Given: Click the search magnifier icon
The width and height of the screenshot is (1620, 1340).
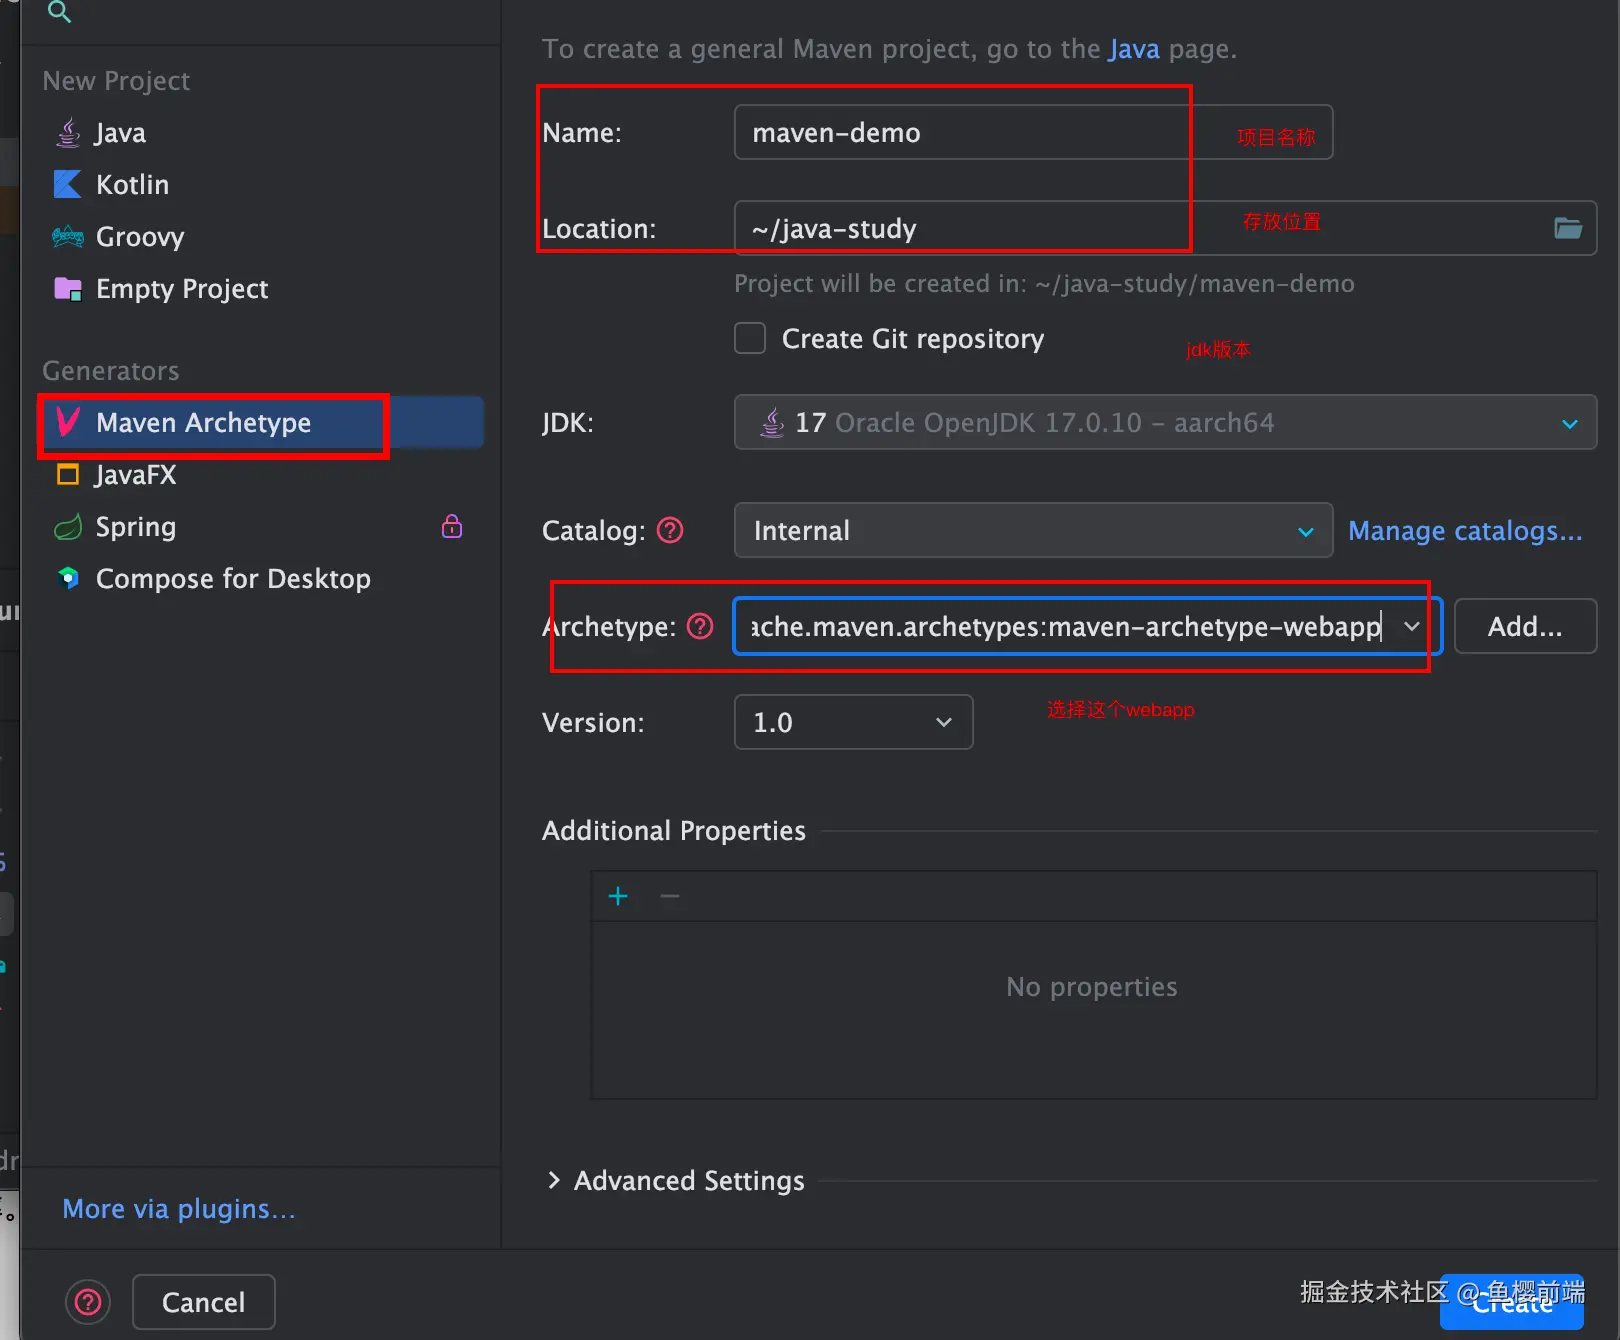Looking at the screenshot, I should 59,12.
